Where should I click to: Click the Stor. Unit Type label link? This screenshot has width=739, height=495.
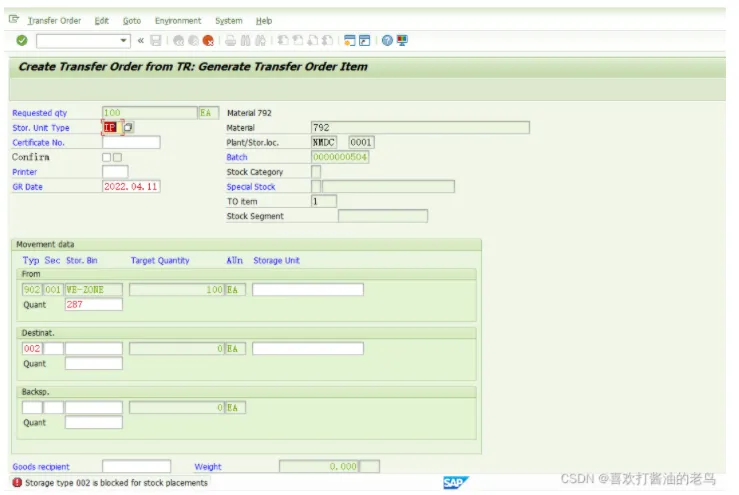click(41, 128)
